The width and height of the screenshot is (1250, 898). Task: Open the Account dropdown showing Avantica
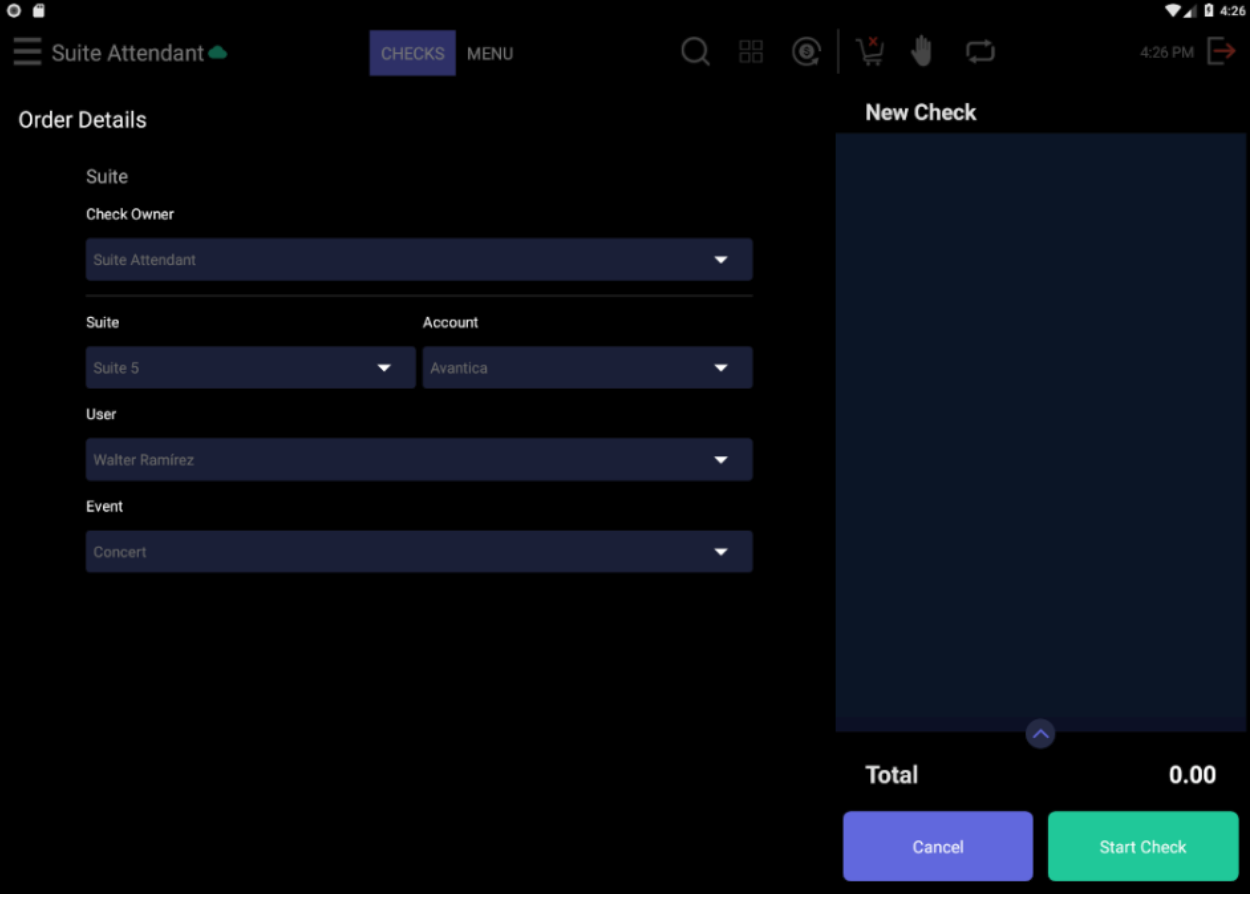(588, 367)
